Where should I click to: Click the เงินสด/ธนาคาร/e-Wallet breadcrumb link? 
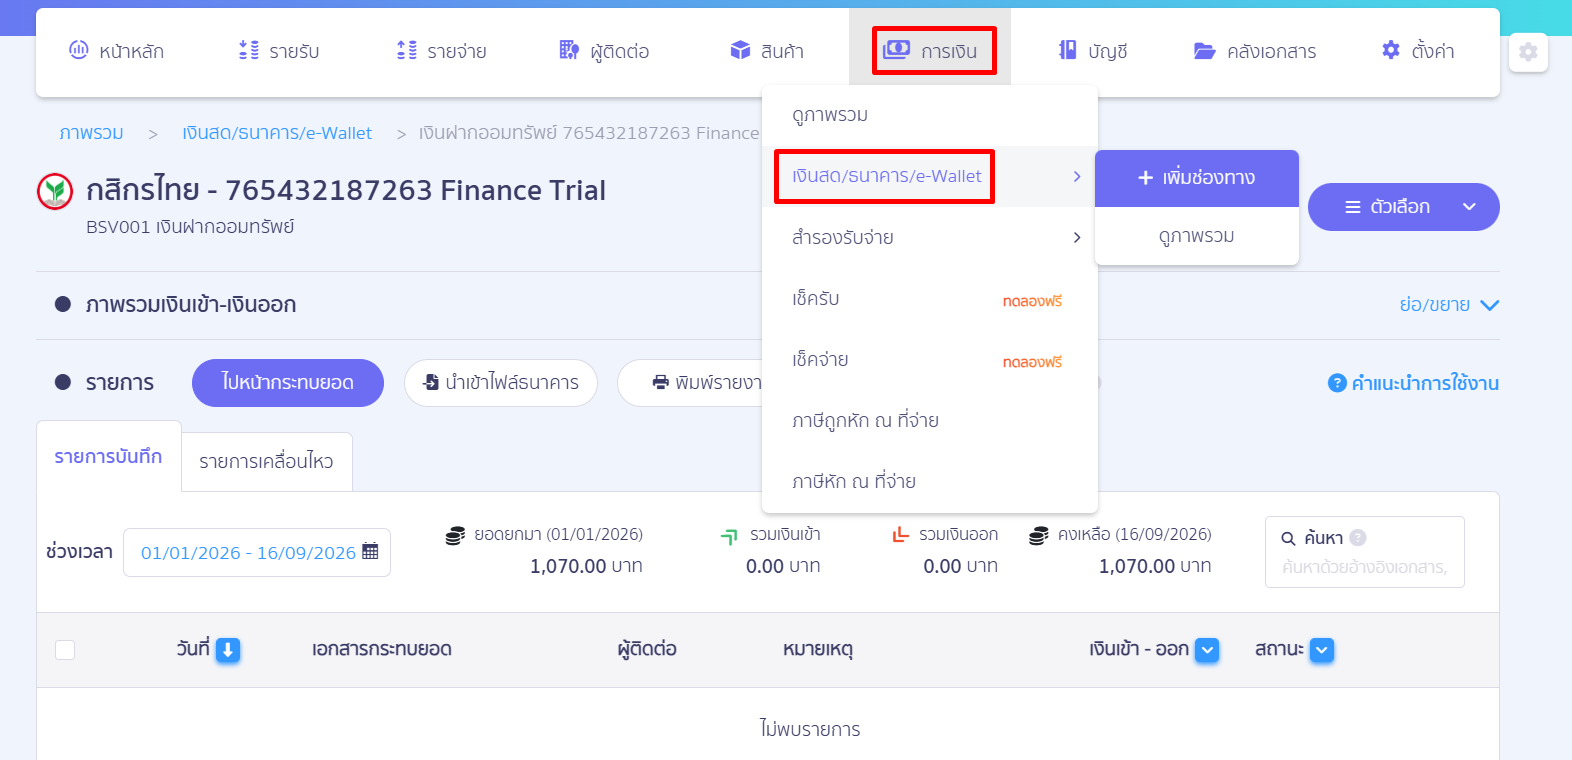point(277,133)
